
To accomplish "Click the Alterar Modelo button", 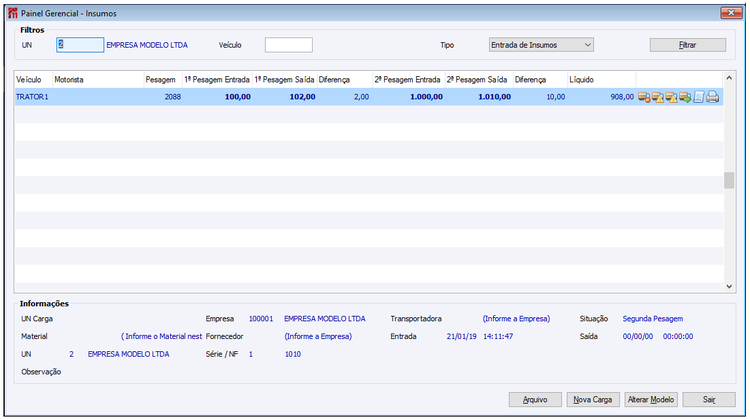I will click(651, 399).
